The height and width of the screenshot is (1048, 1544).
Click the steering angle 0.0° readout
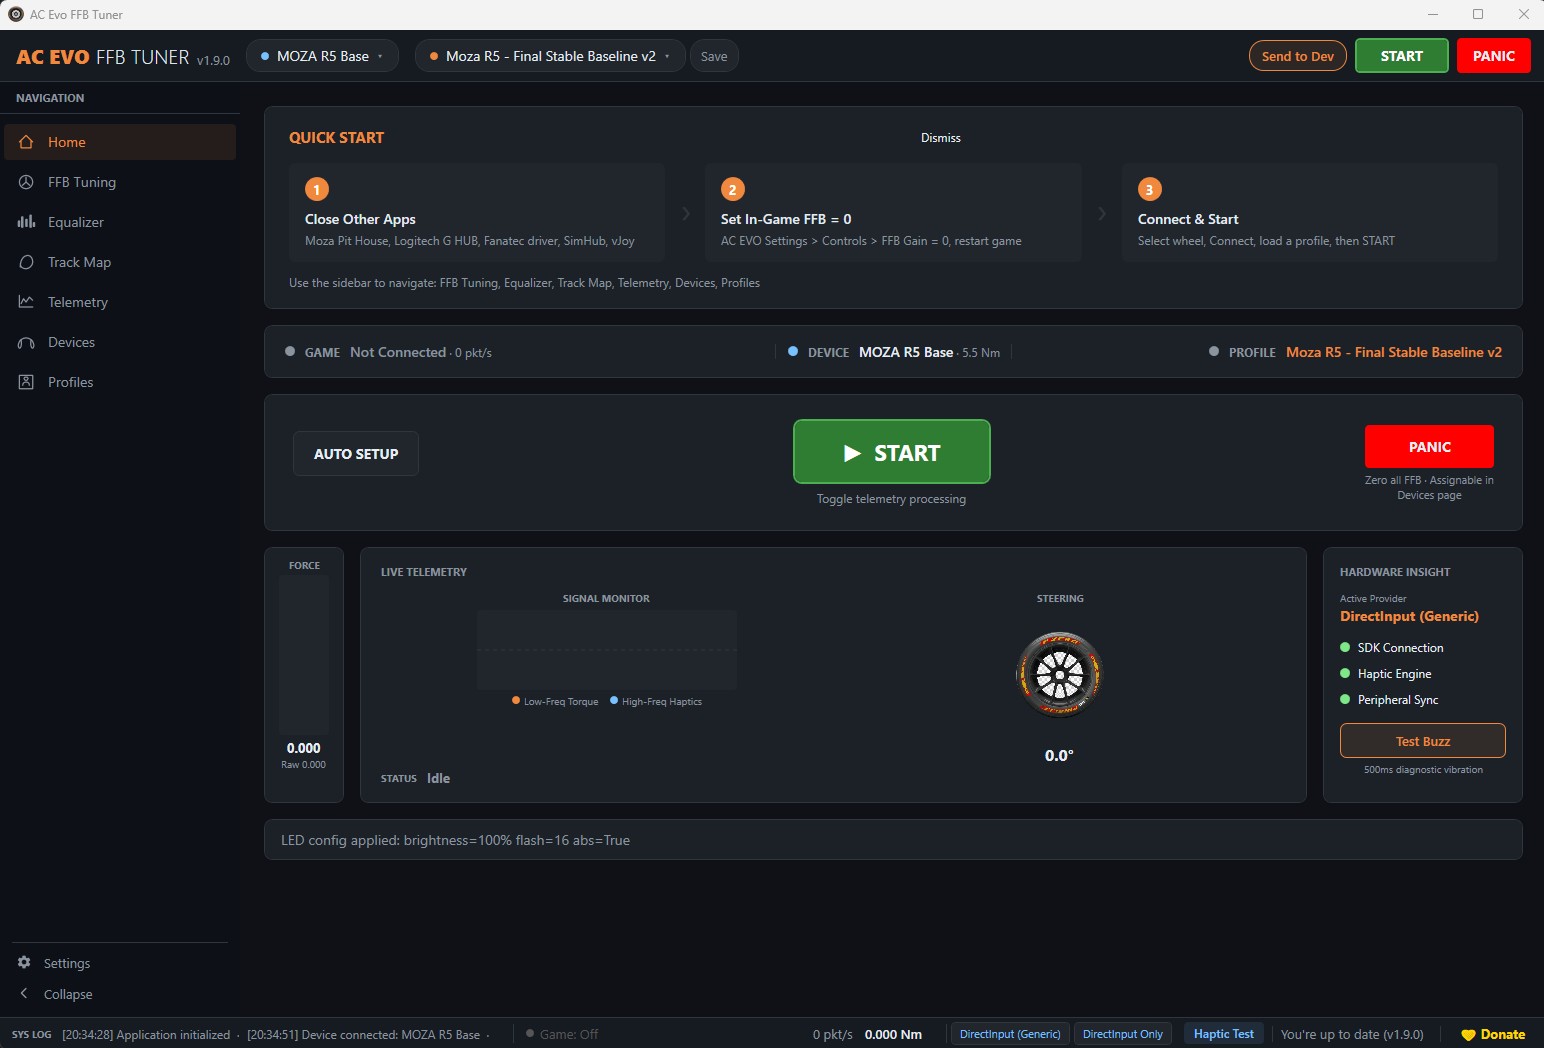[x=1059, y=756]
